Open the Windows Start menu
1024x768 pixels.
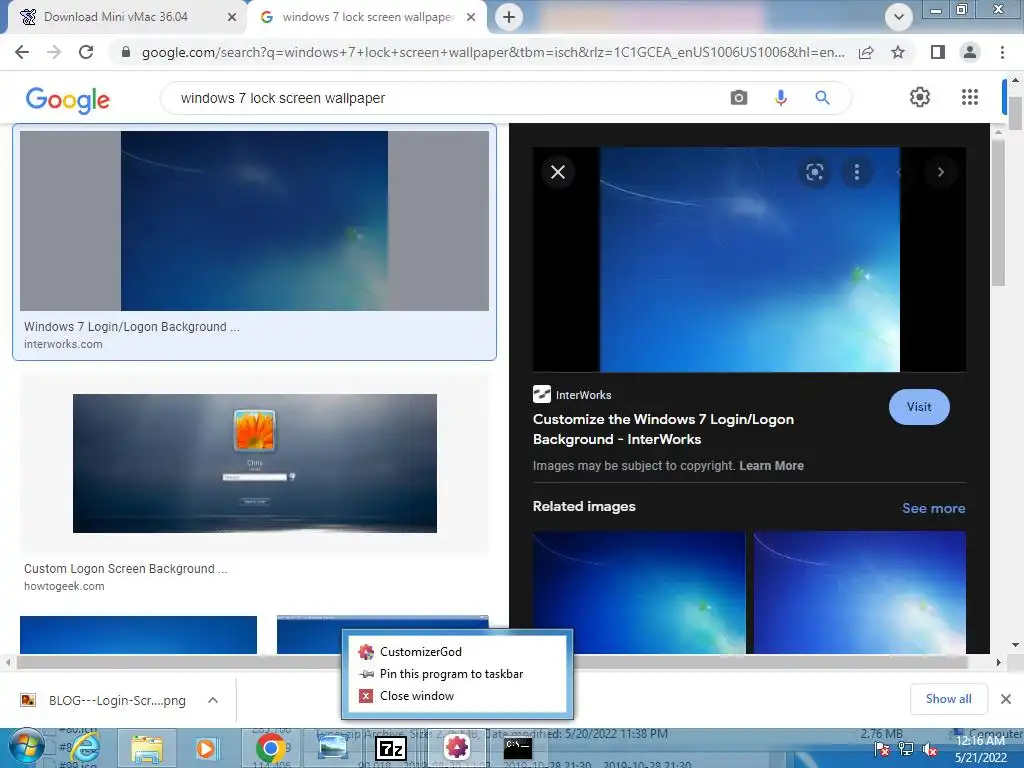pyautogui.click(x=26, y=748)
